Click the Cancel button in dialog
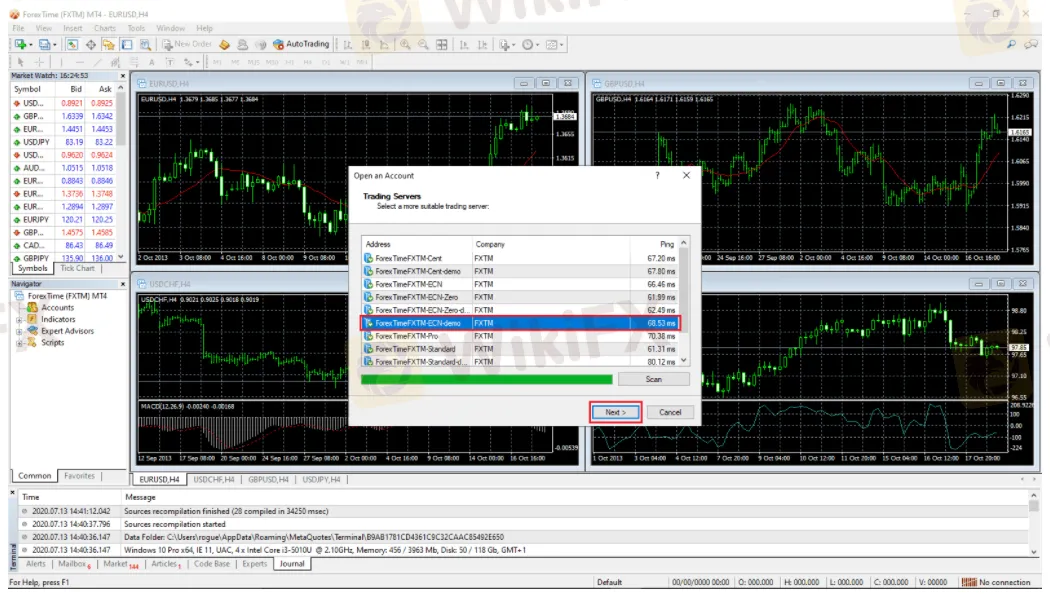The image size is (1050, 594). (x=670, y=413)
